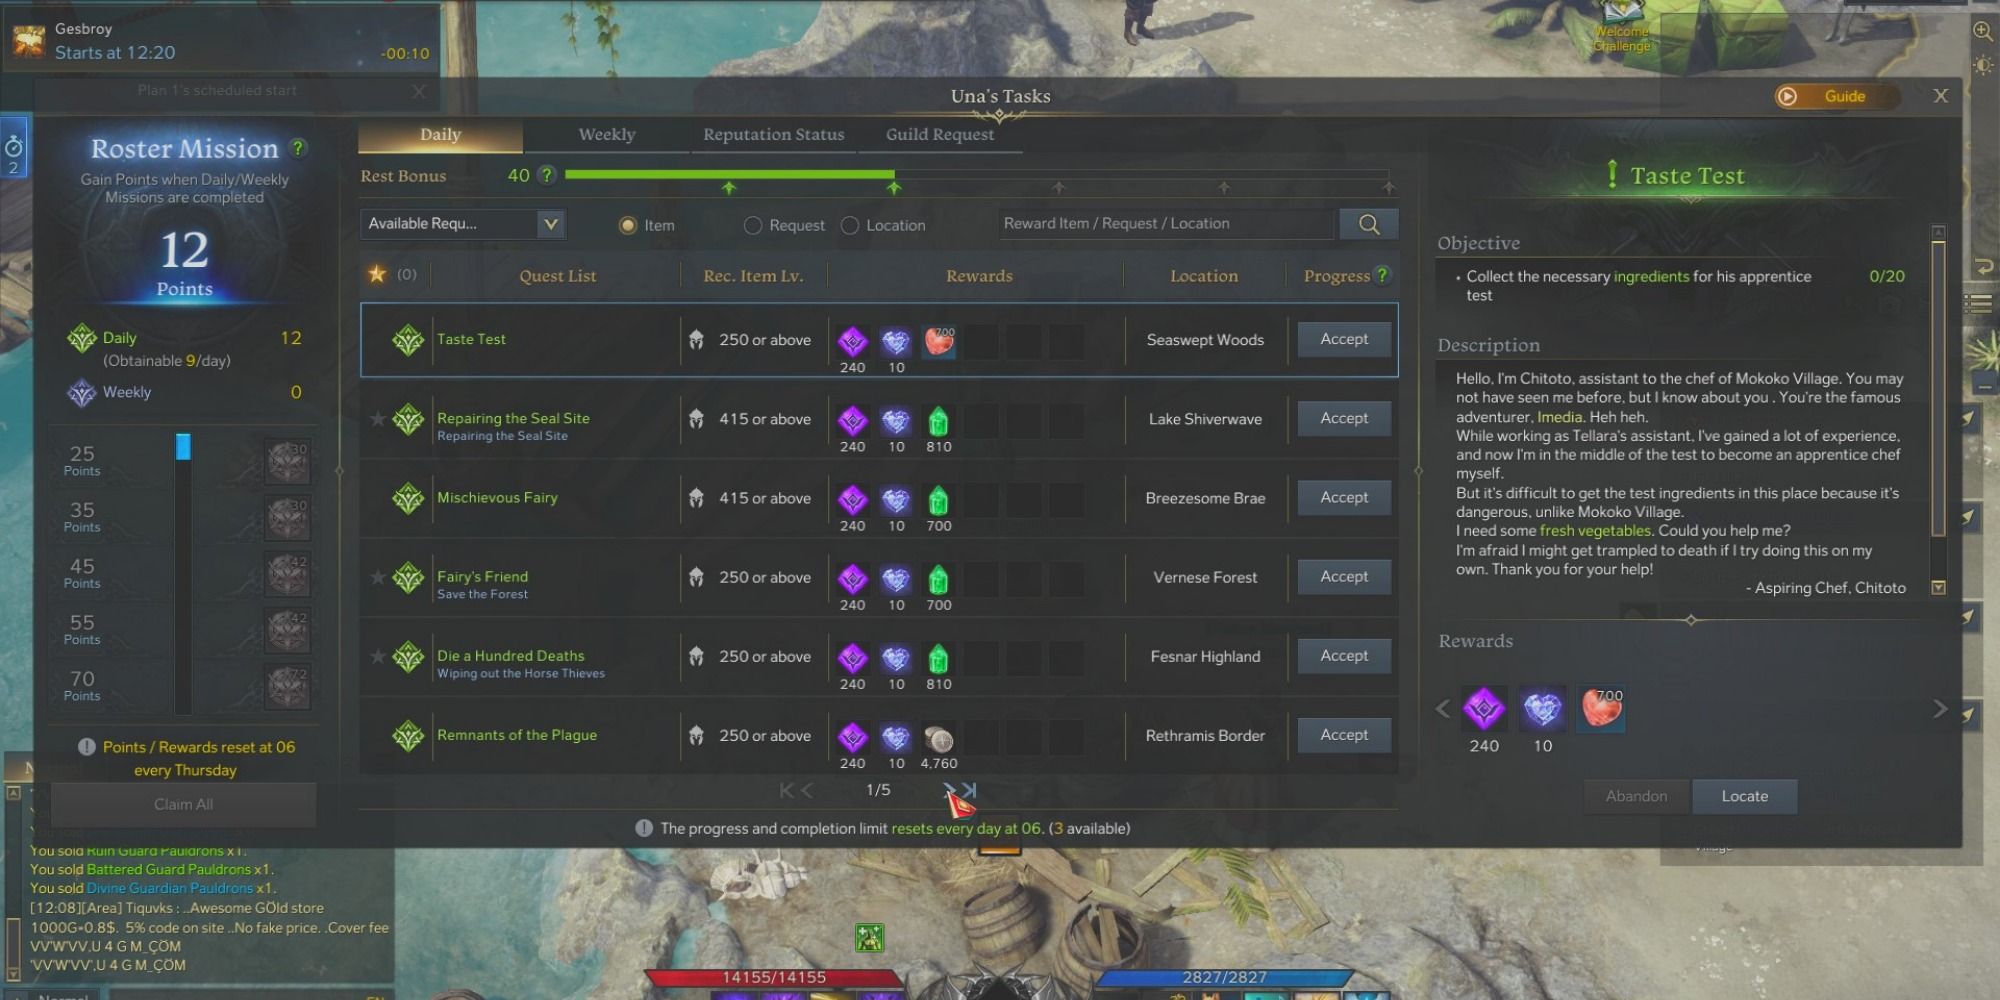Screen dimensions: 2000x1000
Task: Click the green buff icon above the health bar
Action: (x=870, y=938)
